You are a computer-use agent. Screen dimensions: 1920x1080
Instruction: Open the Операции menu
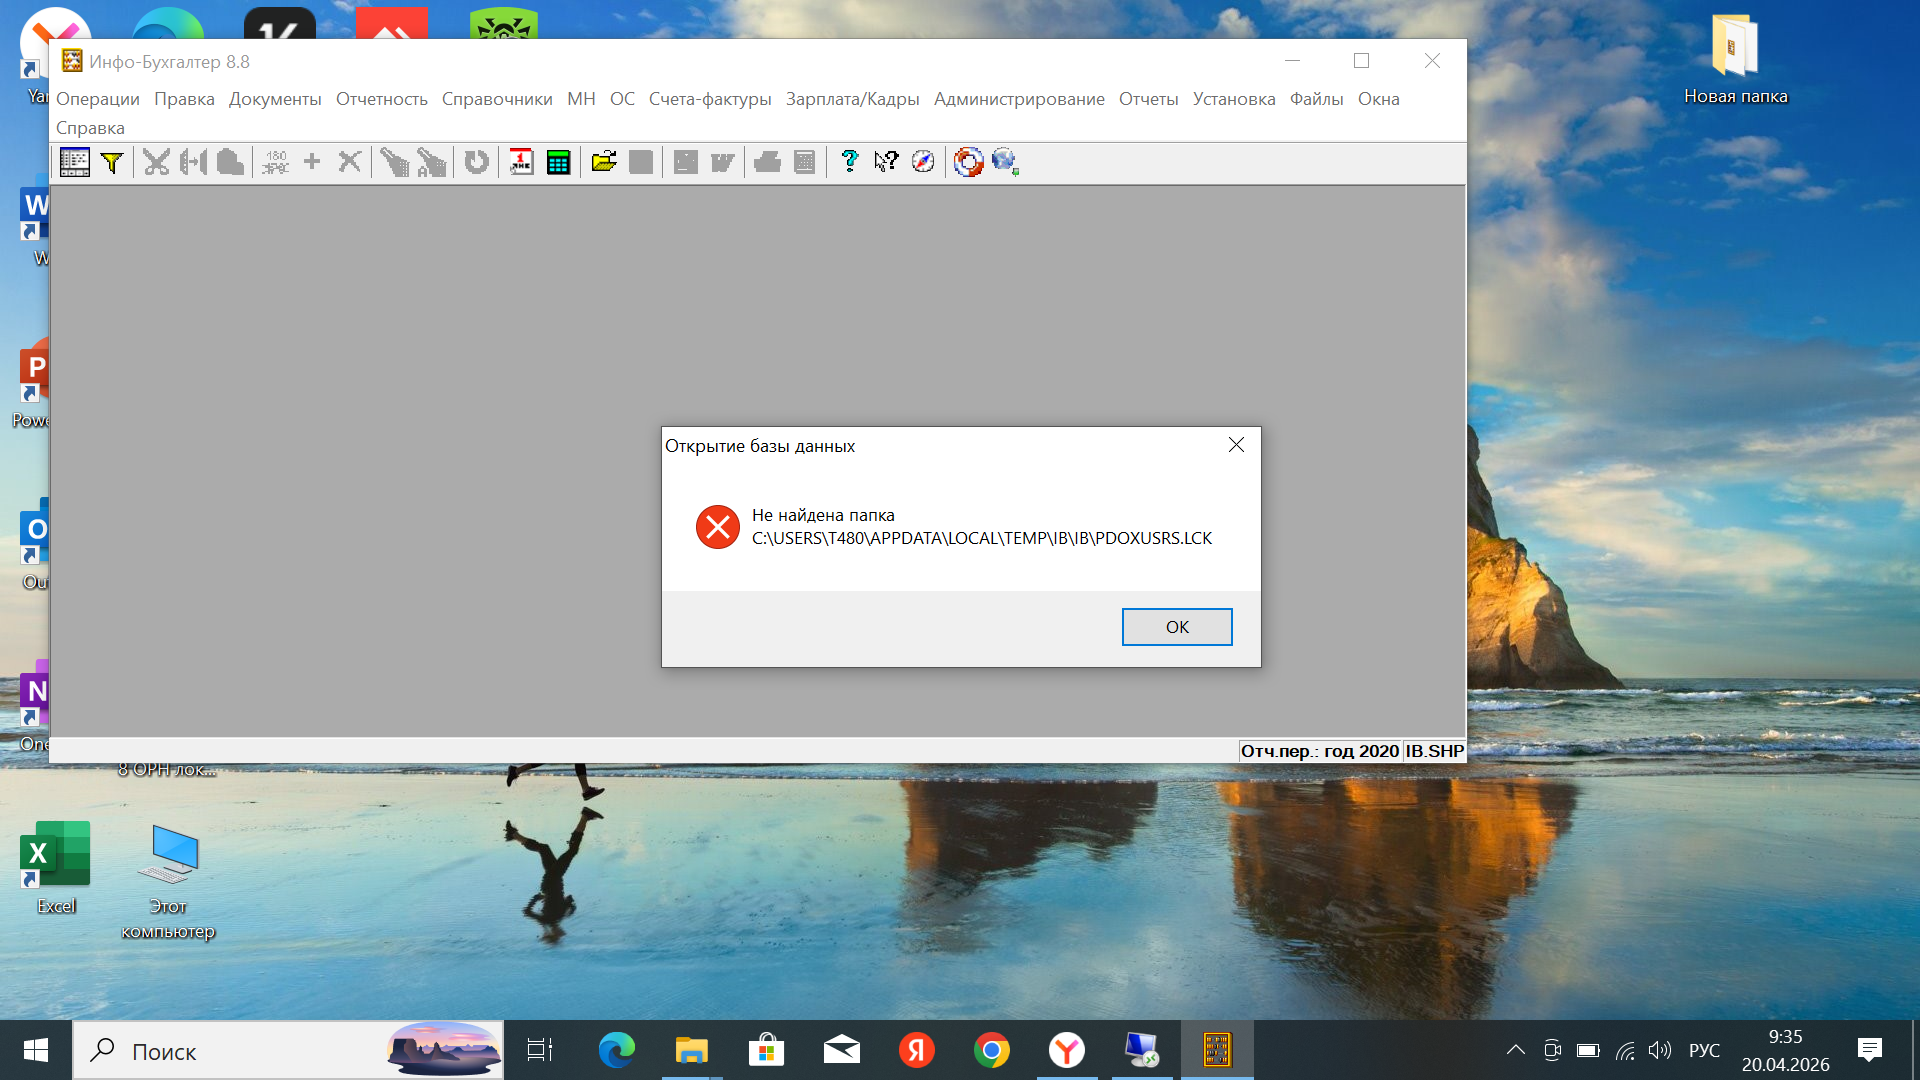tap(98, 99)
